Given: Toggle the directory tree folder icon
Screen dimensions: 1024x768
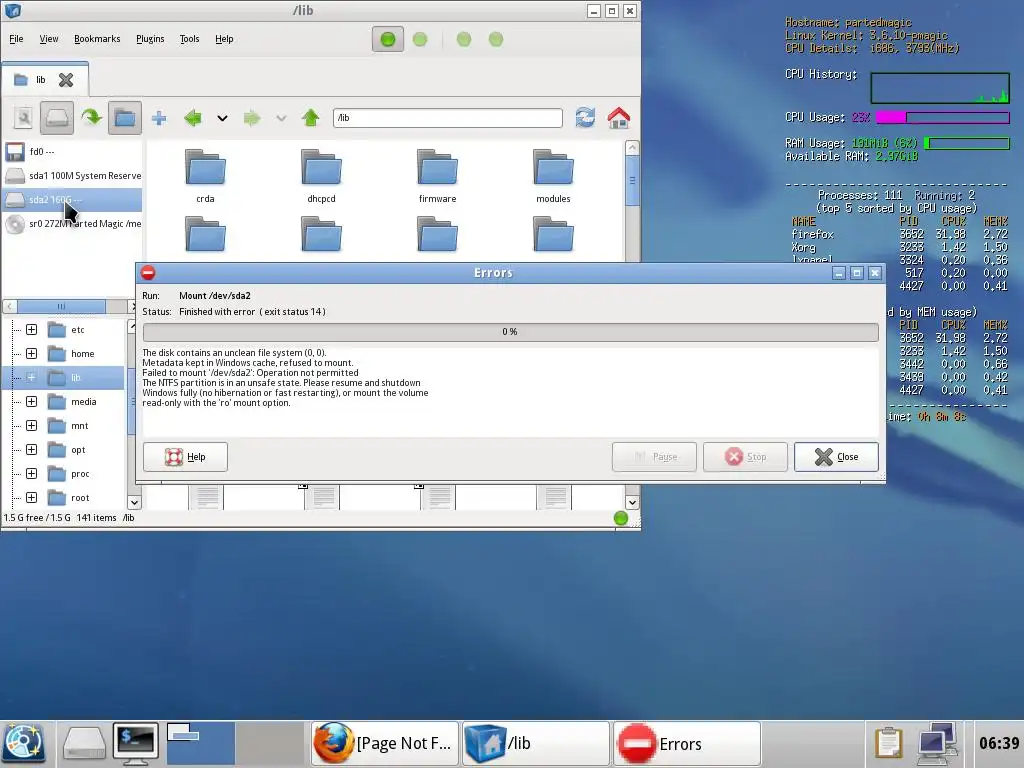Looking at the screenshot, I should click(x=125, y=118).
